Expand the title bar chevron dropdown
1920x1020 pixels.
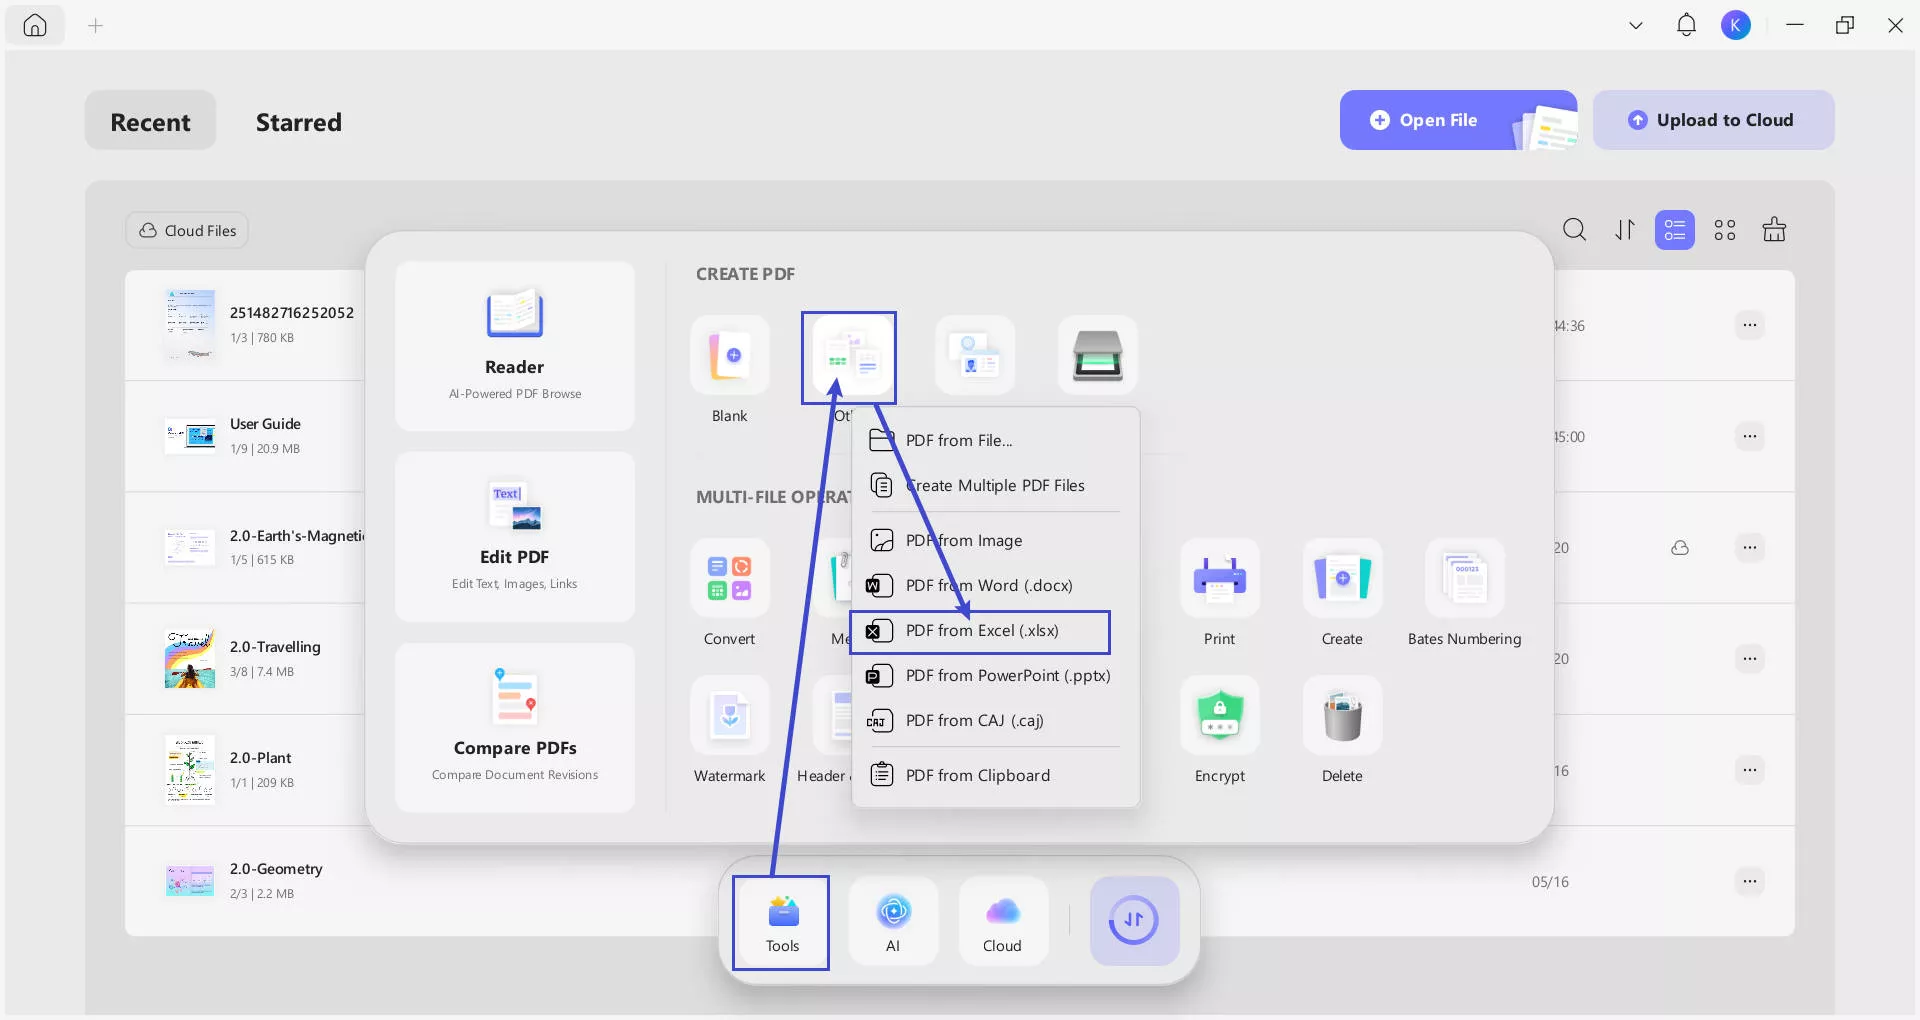(x=1636, y=26)
